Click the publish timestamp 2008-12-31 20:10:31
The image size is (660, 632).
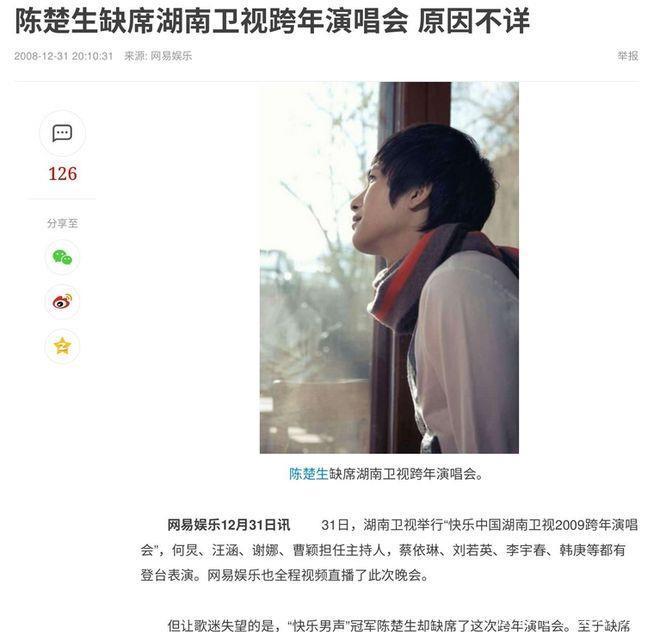tap(64, 56)
